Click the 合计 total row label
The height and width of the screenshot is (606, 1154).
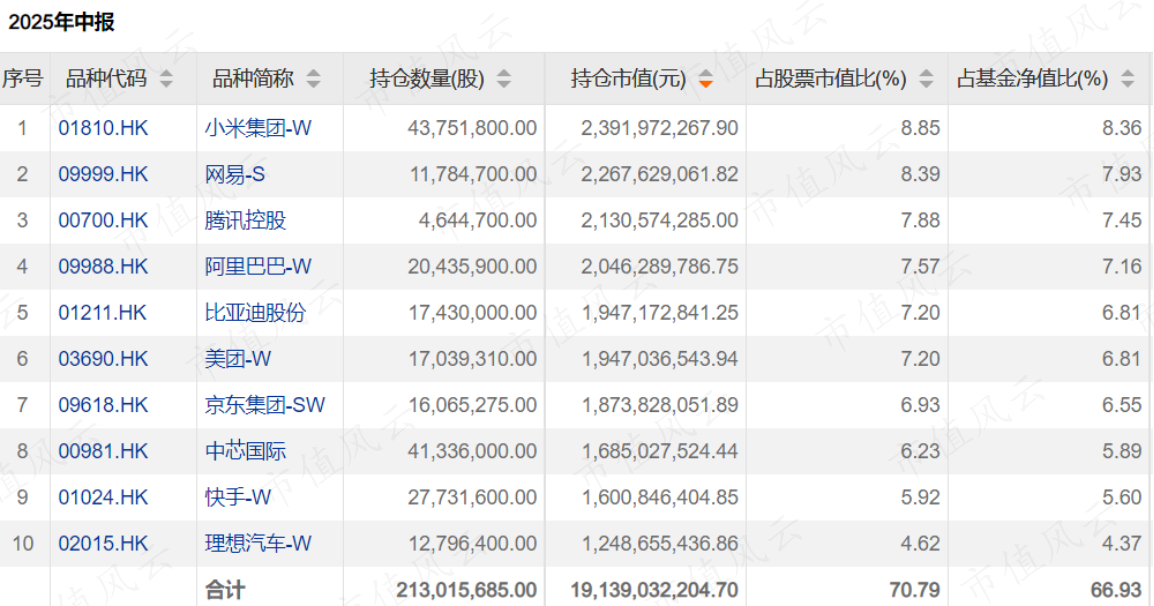[224, 590]
